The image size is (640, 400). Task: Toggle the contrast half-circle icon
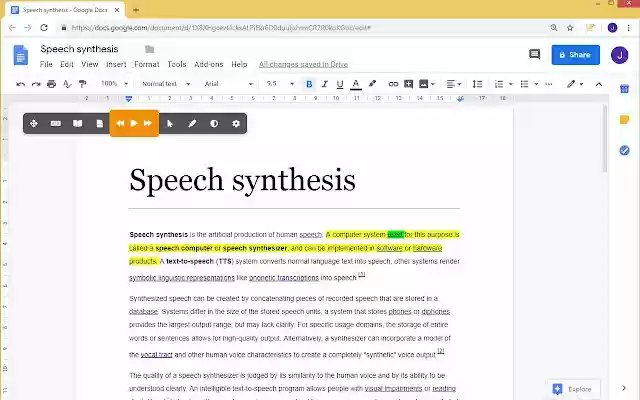pyautogui.click(x=214, y=123)
